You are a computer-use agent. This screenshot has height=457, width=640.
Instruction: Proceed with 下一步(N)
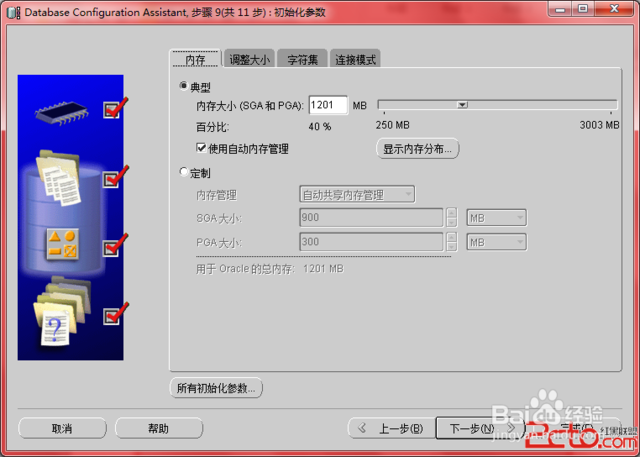(x=479, y=428)
